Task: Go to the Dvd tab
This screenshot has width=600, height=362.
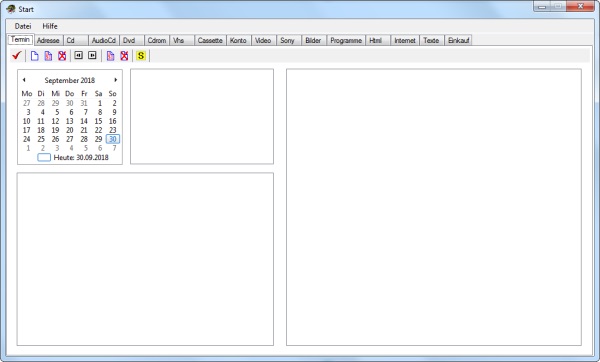Action: point(132,40)
